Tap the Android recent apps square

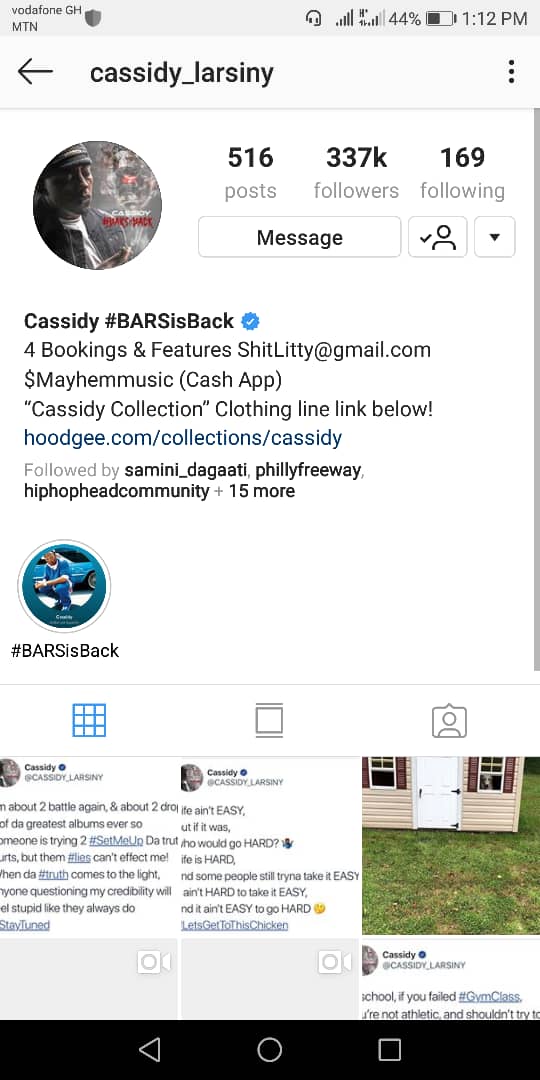(390, 1050)
